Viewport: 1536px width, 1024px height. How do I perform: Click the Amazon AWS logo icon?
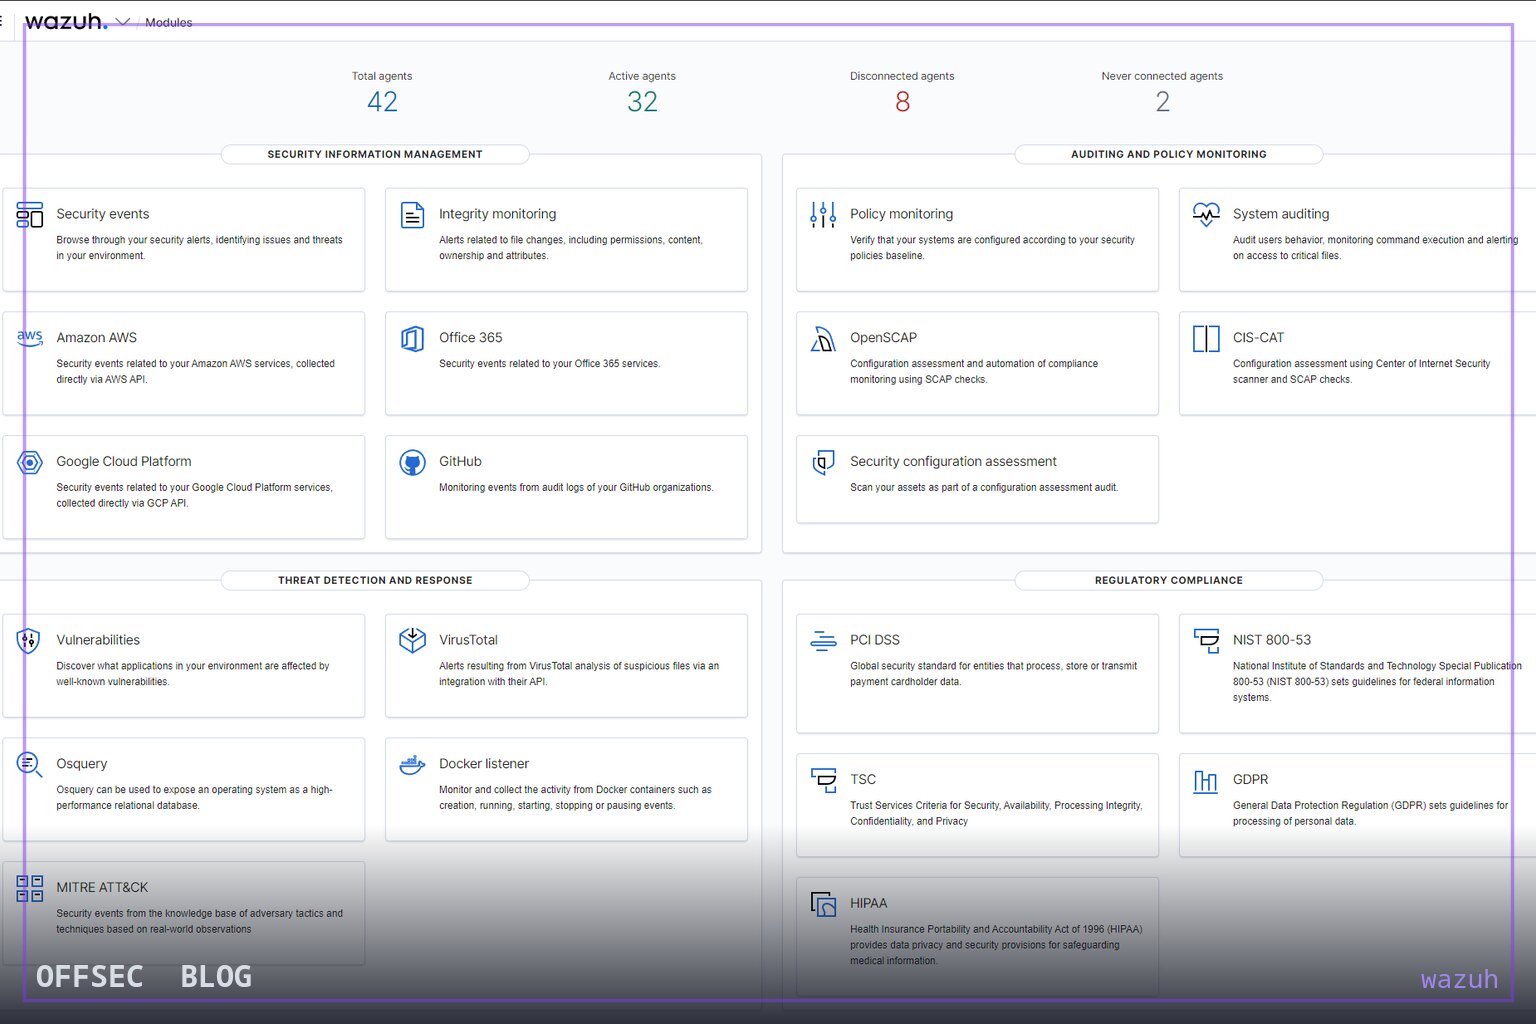[x=30, y=338]
